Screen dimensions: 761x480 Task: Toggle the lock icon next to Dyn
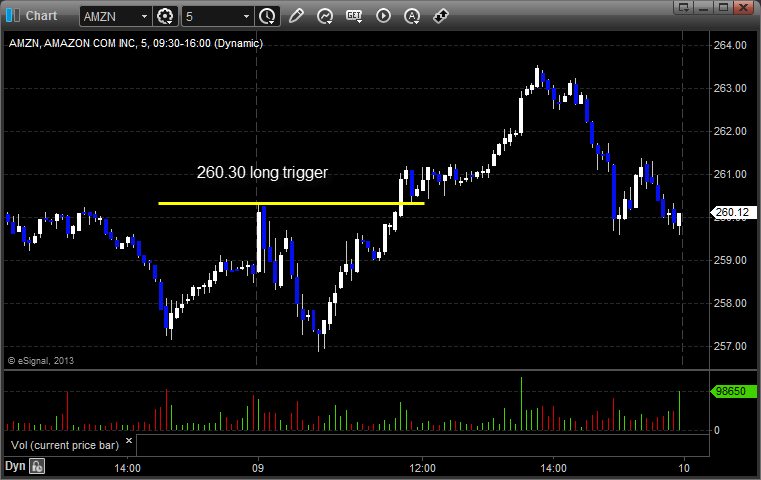coord(37,466)
